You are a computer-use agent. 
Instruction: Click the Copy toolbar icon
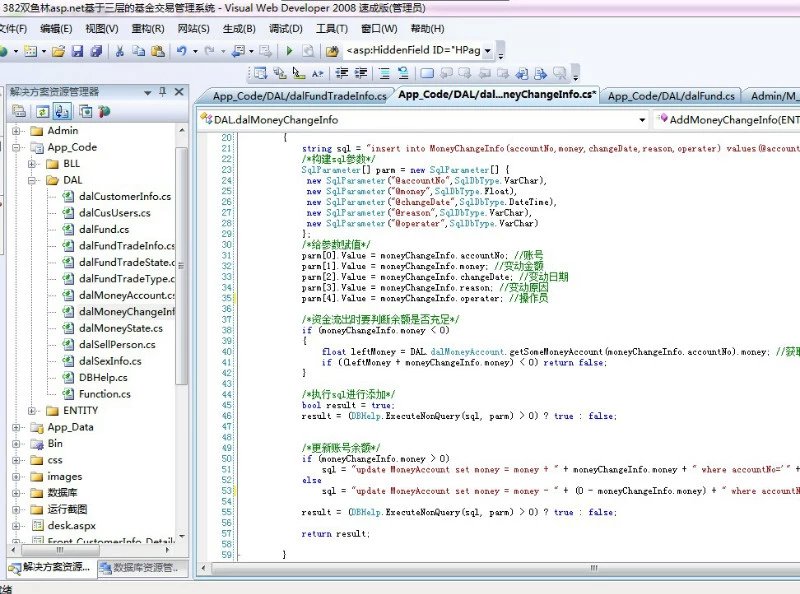(138, 51)
